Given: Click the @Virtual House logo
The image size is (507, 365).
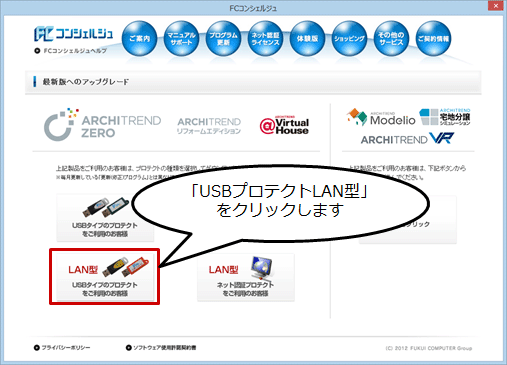Looking at the screenshot, I should coord(284,125).
